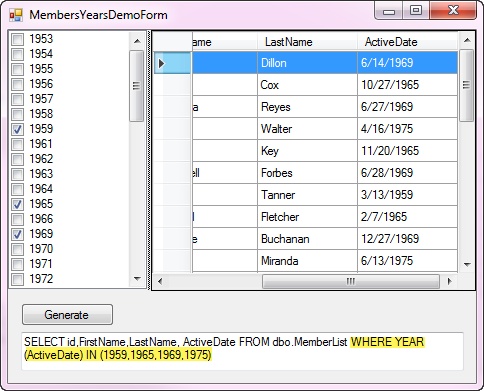The width and height of the screenshot is (484, 391).
Task: Check the 1954 year checkbox
Action: 18,54
